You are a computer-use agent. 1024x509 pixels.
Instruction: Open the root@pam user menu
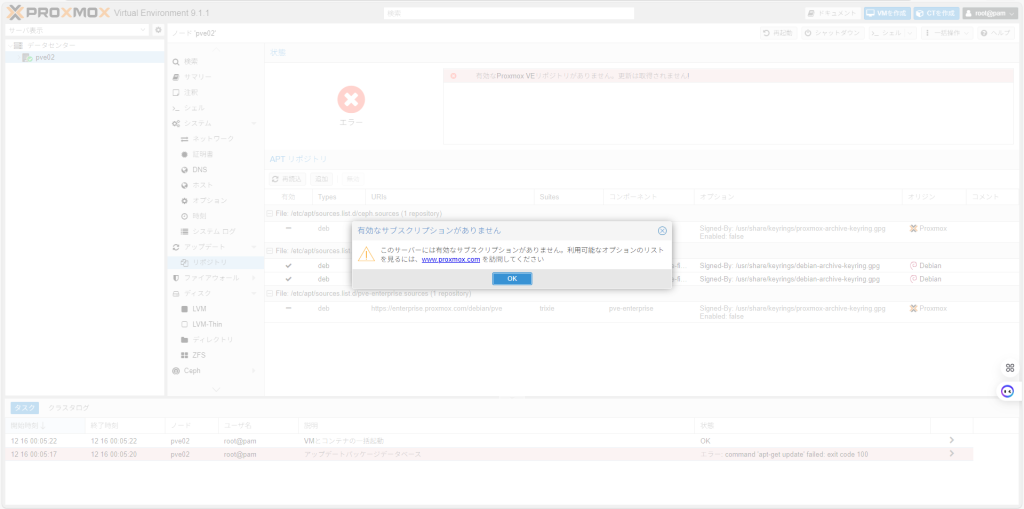pyautogui.click(x=990, y=13)
